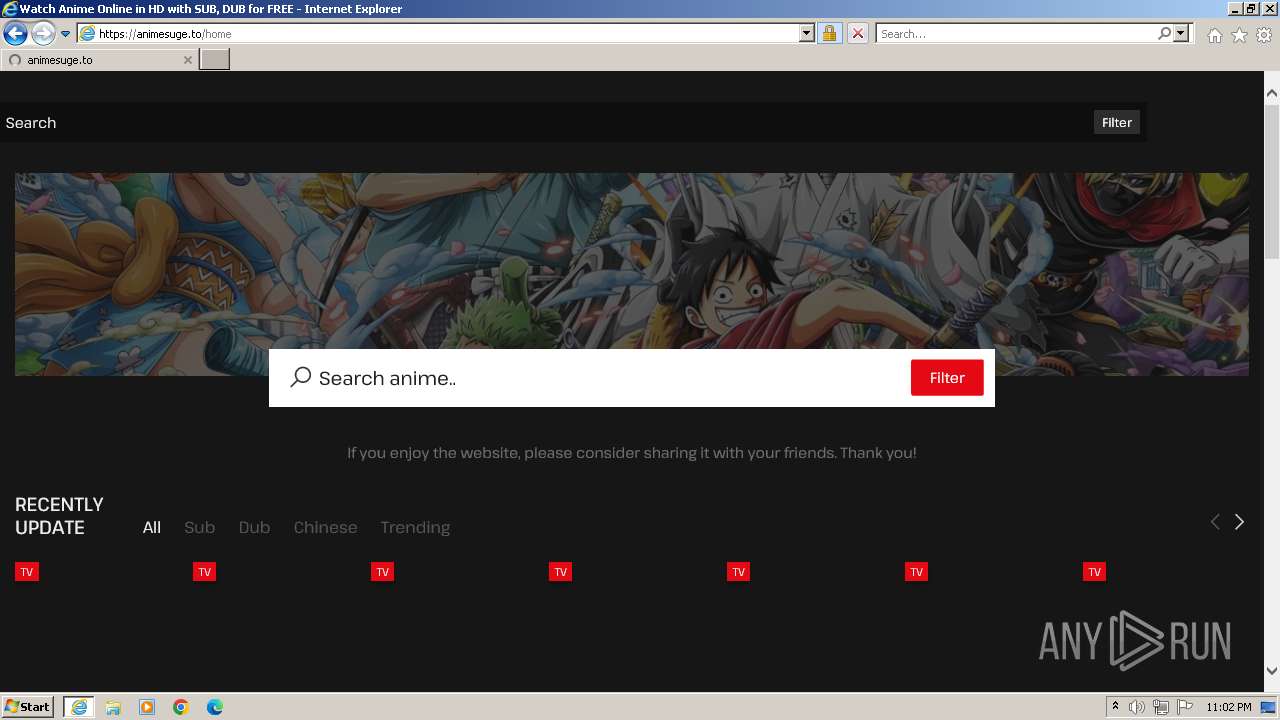The image size is (1280, 720).
Task: Select the animesuge.to tab
Action: tap(99, 60)
